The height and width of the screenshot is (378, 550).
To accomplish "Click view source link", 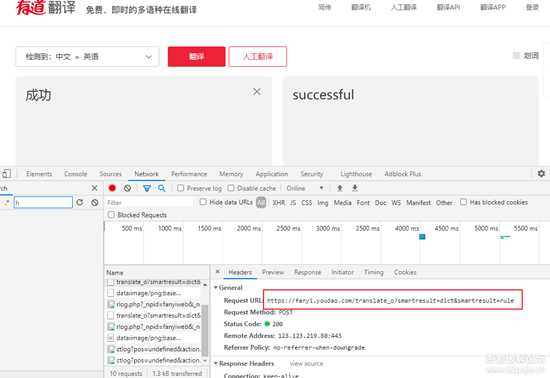I will click(306, 364).
